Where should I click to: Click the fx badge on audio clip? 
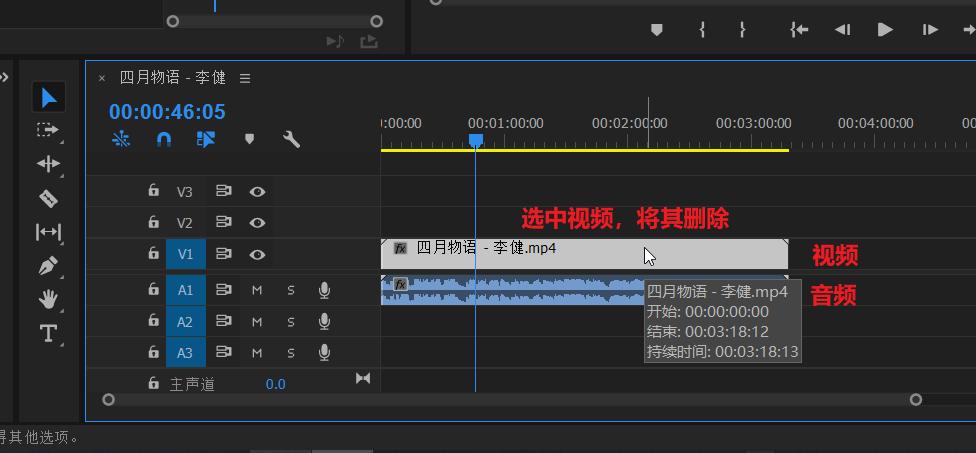tap(400, 284)
